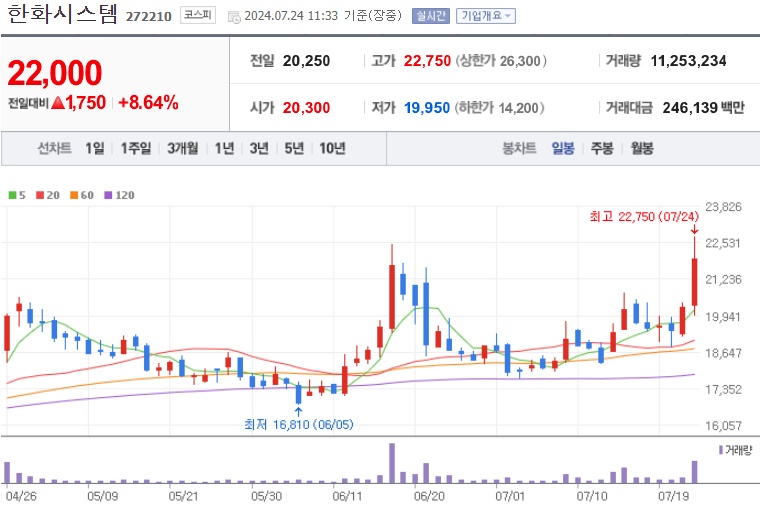
Task: Click the 고가 value 22,750 in the price table
Action: (427, 61)
